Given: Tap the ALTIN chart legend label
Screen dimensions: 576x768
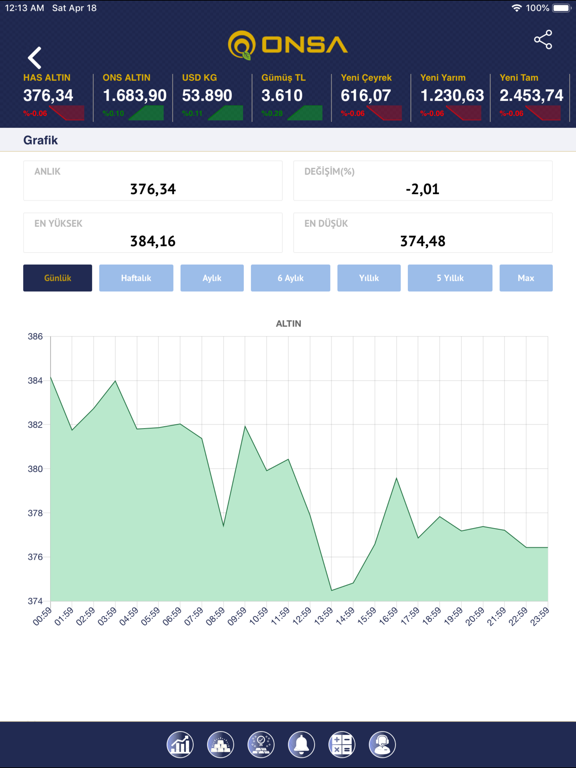Looking at the screenshot, I should tap(288, 323).
